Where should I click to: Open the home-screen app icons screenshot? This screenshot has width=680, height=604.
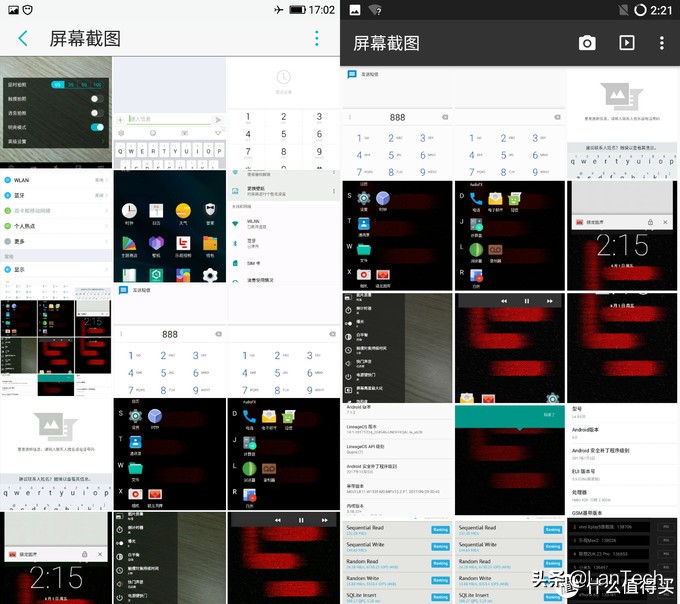tap(170, 226)
